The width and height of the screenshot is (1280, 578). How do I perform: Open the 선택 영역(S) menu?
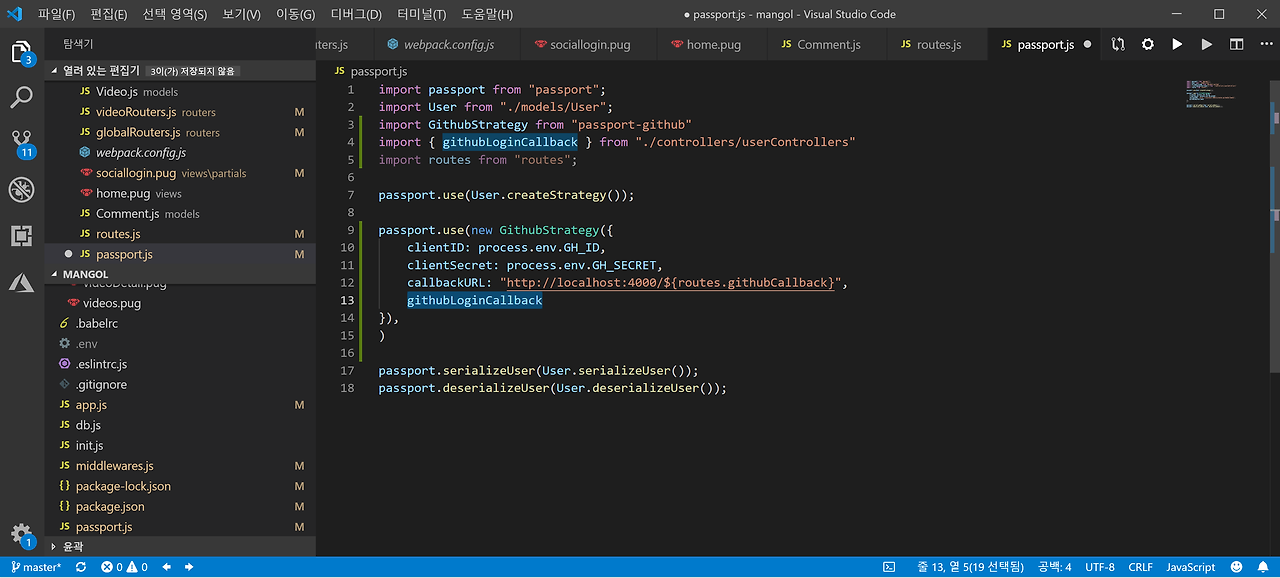pyautogui.click(x=174, y=14)
